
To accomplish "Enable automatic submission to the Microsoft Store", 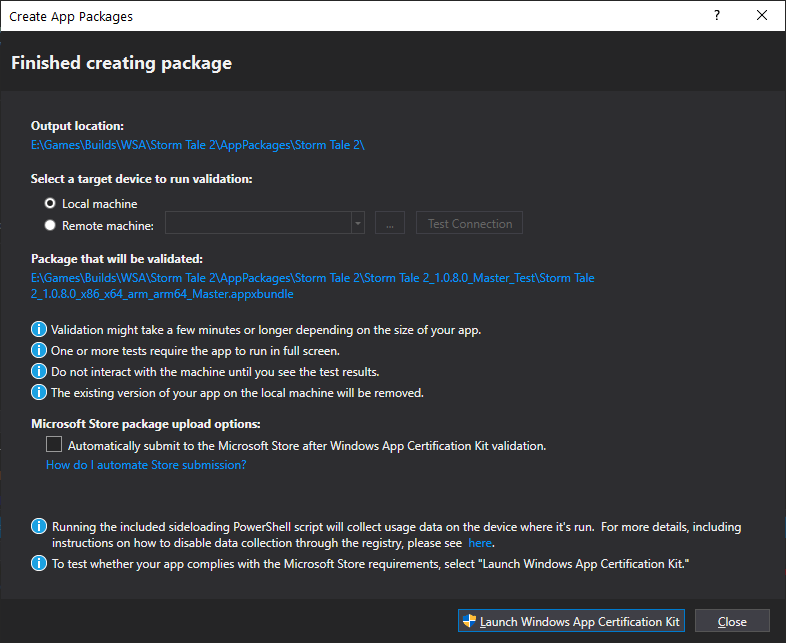I will pyautogui.click(x=54, y=445).
